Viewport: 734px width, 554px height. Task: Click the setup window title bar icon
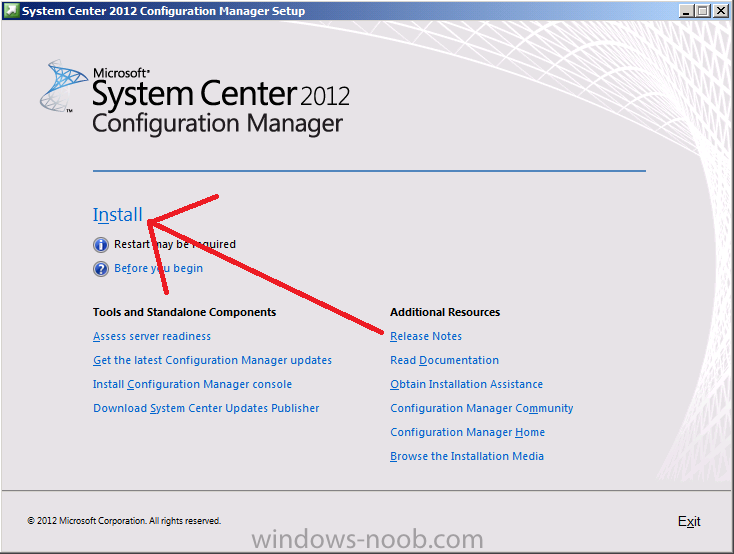click(x=11, y=10)
